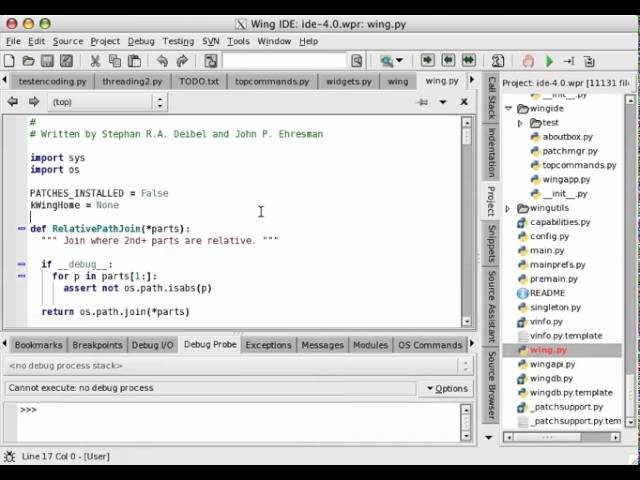640x480 pixels.
Task: Open the Options dropdown in Debug Probe
Action: coord(447,389)
